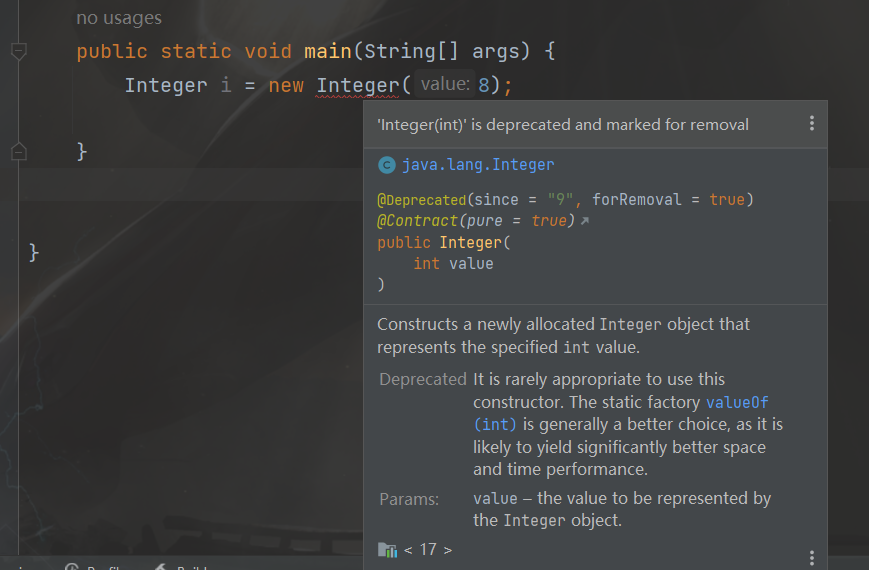The width and height of the screenshot is (869, 570).
Task: Click the Build hammer icon in the bottom bar
Action: coord(160,567)
